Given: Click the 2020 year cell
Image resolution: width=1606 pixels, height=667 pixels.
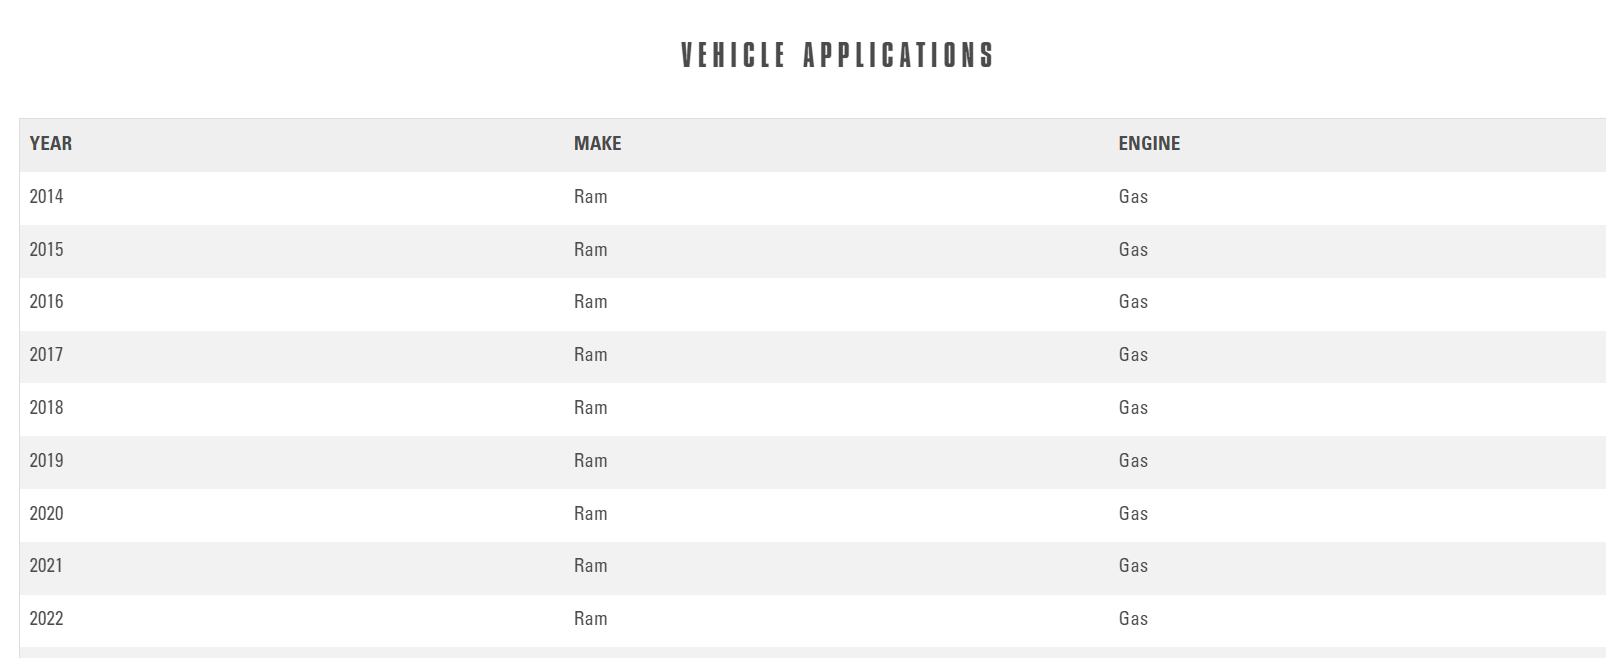Looking at the screenshot, I should point(46,514).
